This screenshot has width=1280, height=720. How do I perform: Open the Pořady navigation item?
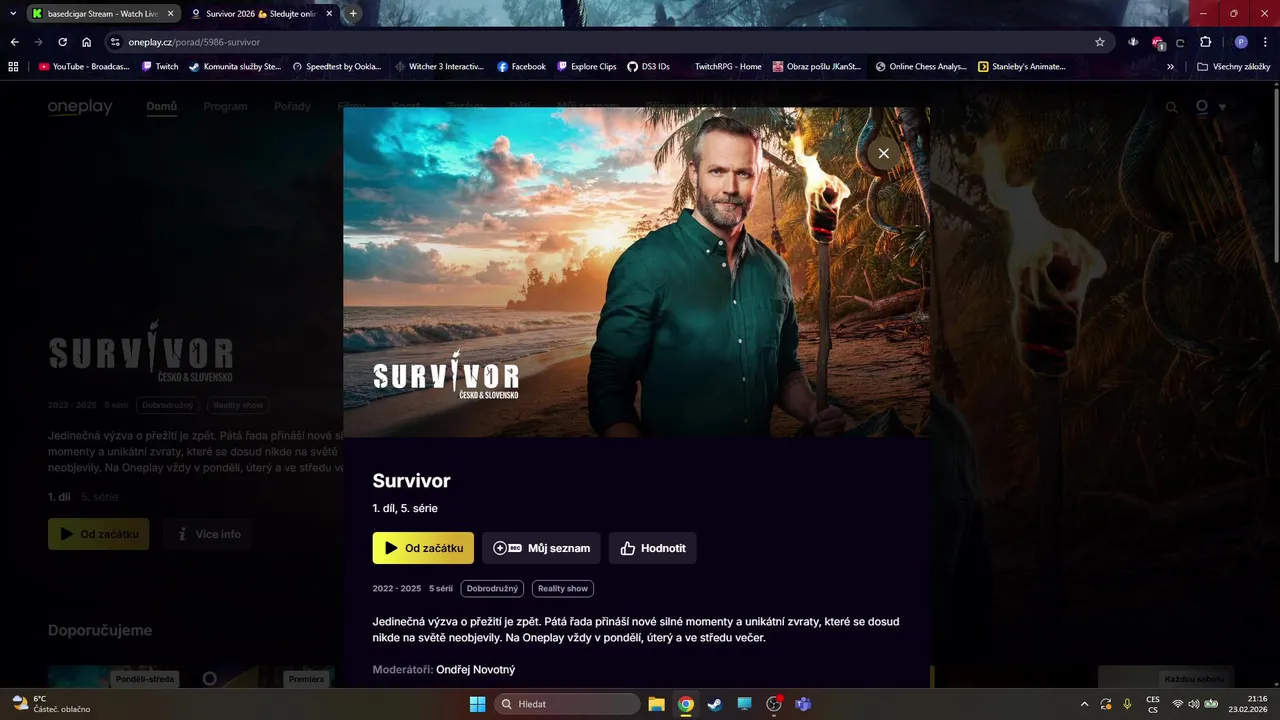(292, 106)
